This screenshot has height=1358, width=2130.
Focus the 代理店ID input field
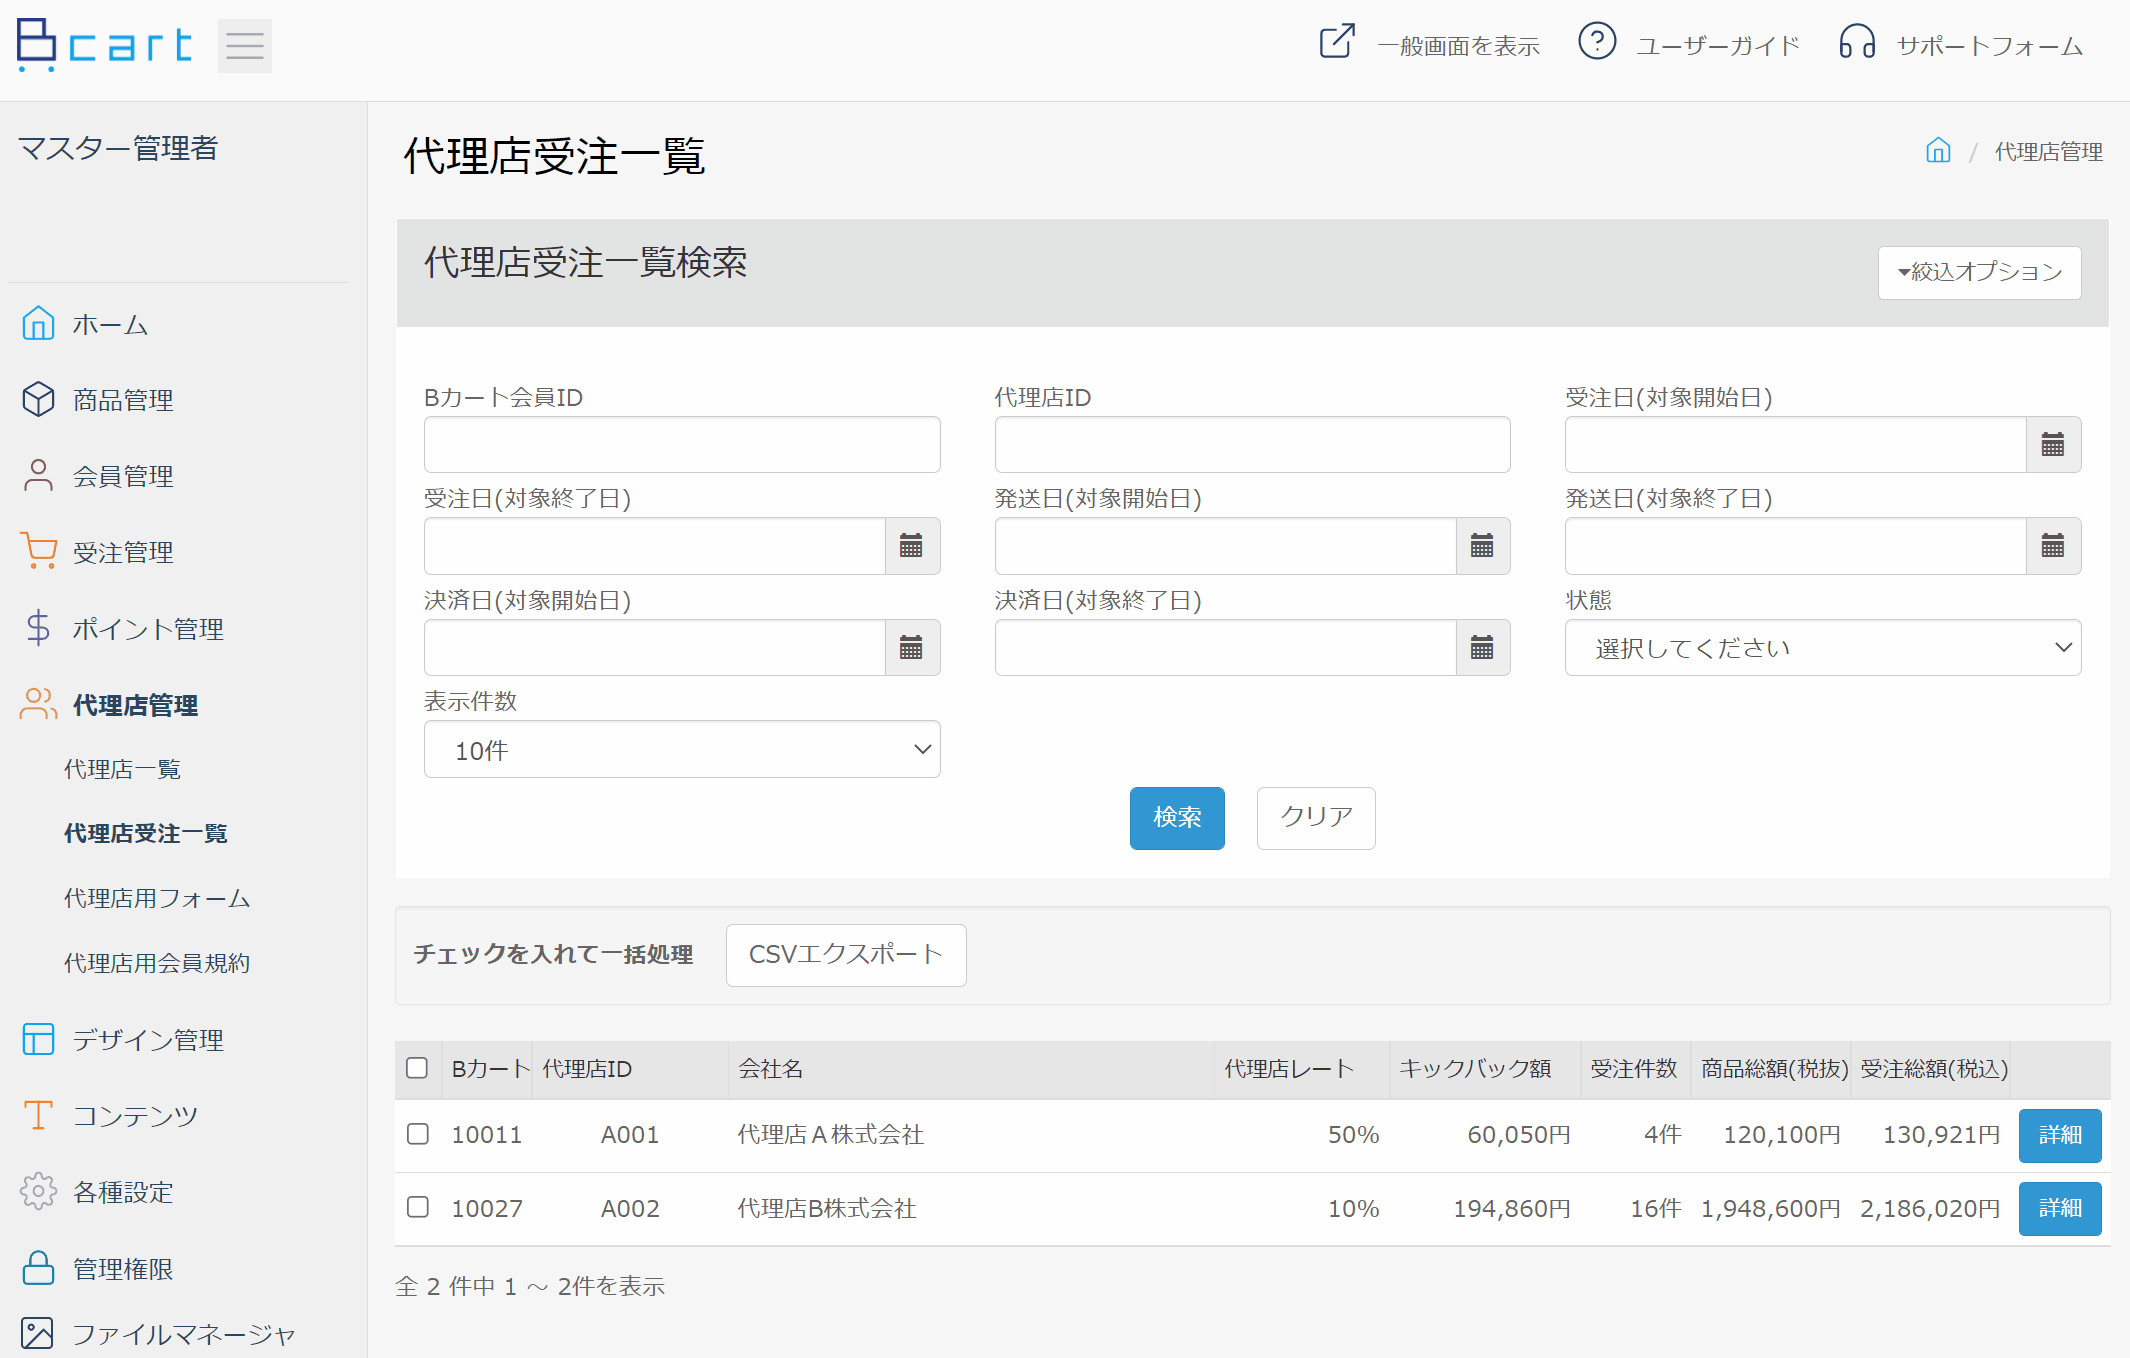pos(1252,445)
